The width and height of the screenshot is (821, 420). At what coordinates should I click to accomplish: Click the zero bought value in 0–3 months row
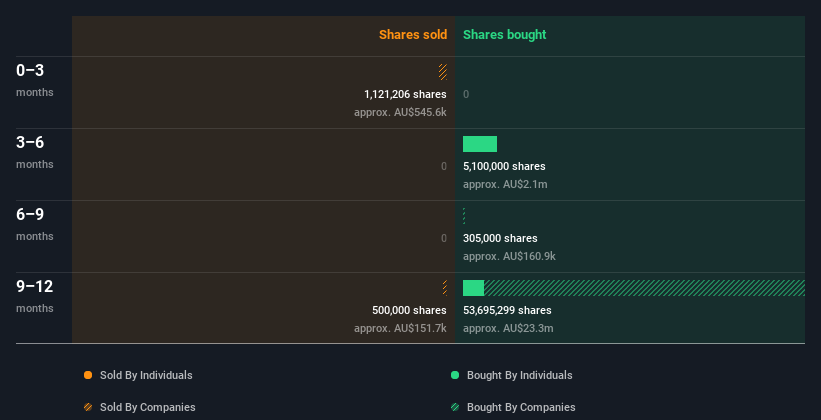coord(466,94)
